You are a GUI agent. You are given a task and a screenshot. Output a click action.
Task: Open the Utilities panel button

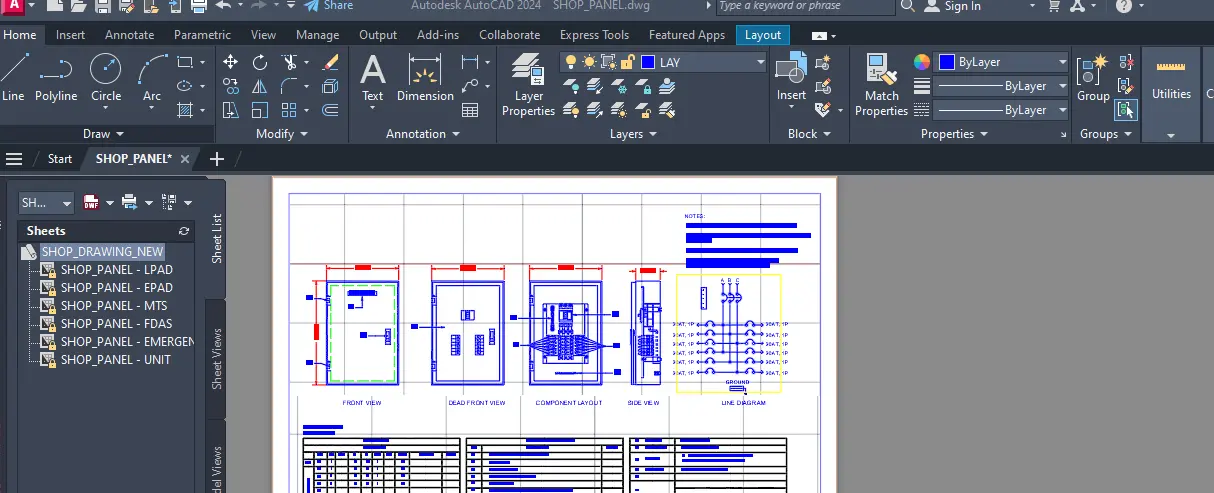pyautogui.click(x=1171, y=95)
